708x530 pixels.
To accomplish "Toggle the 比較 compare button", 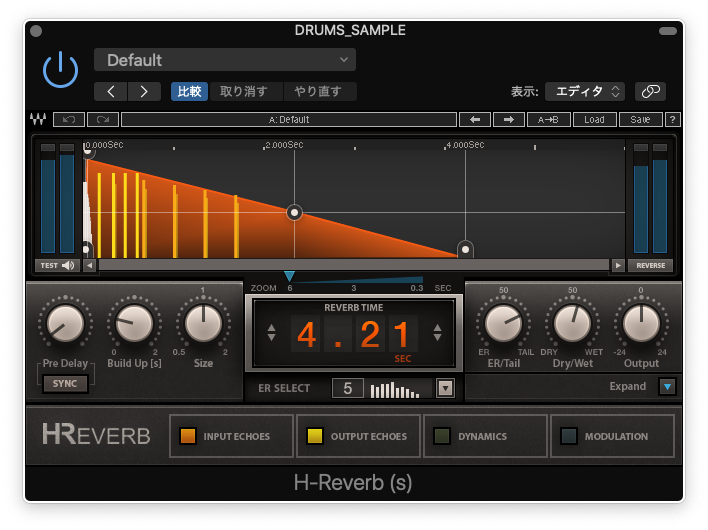I will pyautogui.click(x=189, y=92).
